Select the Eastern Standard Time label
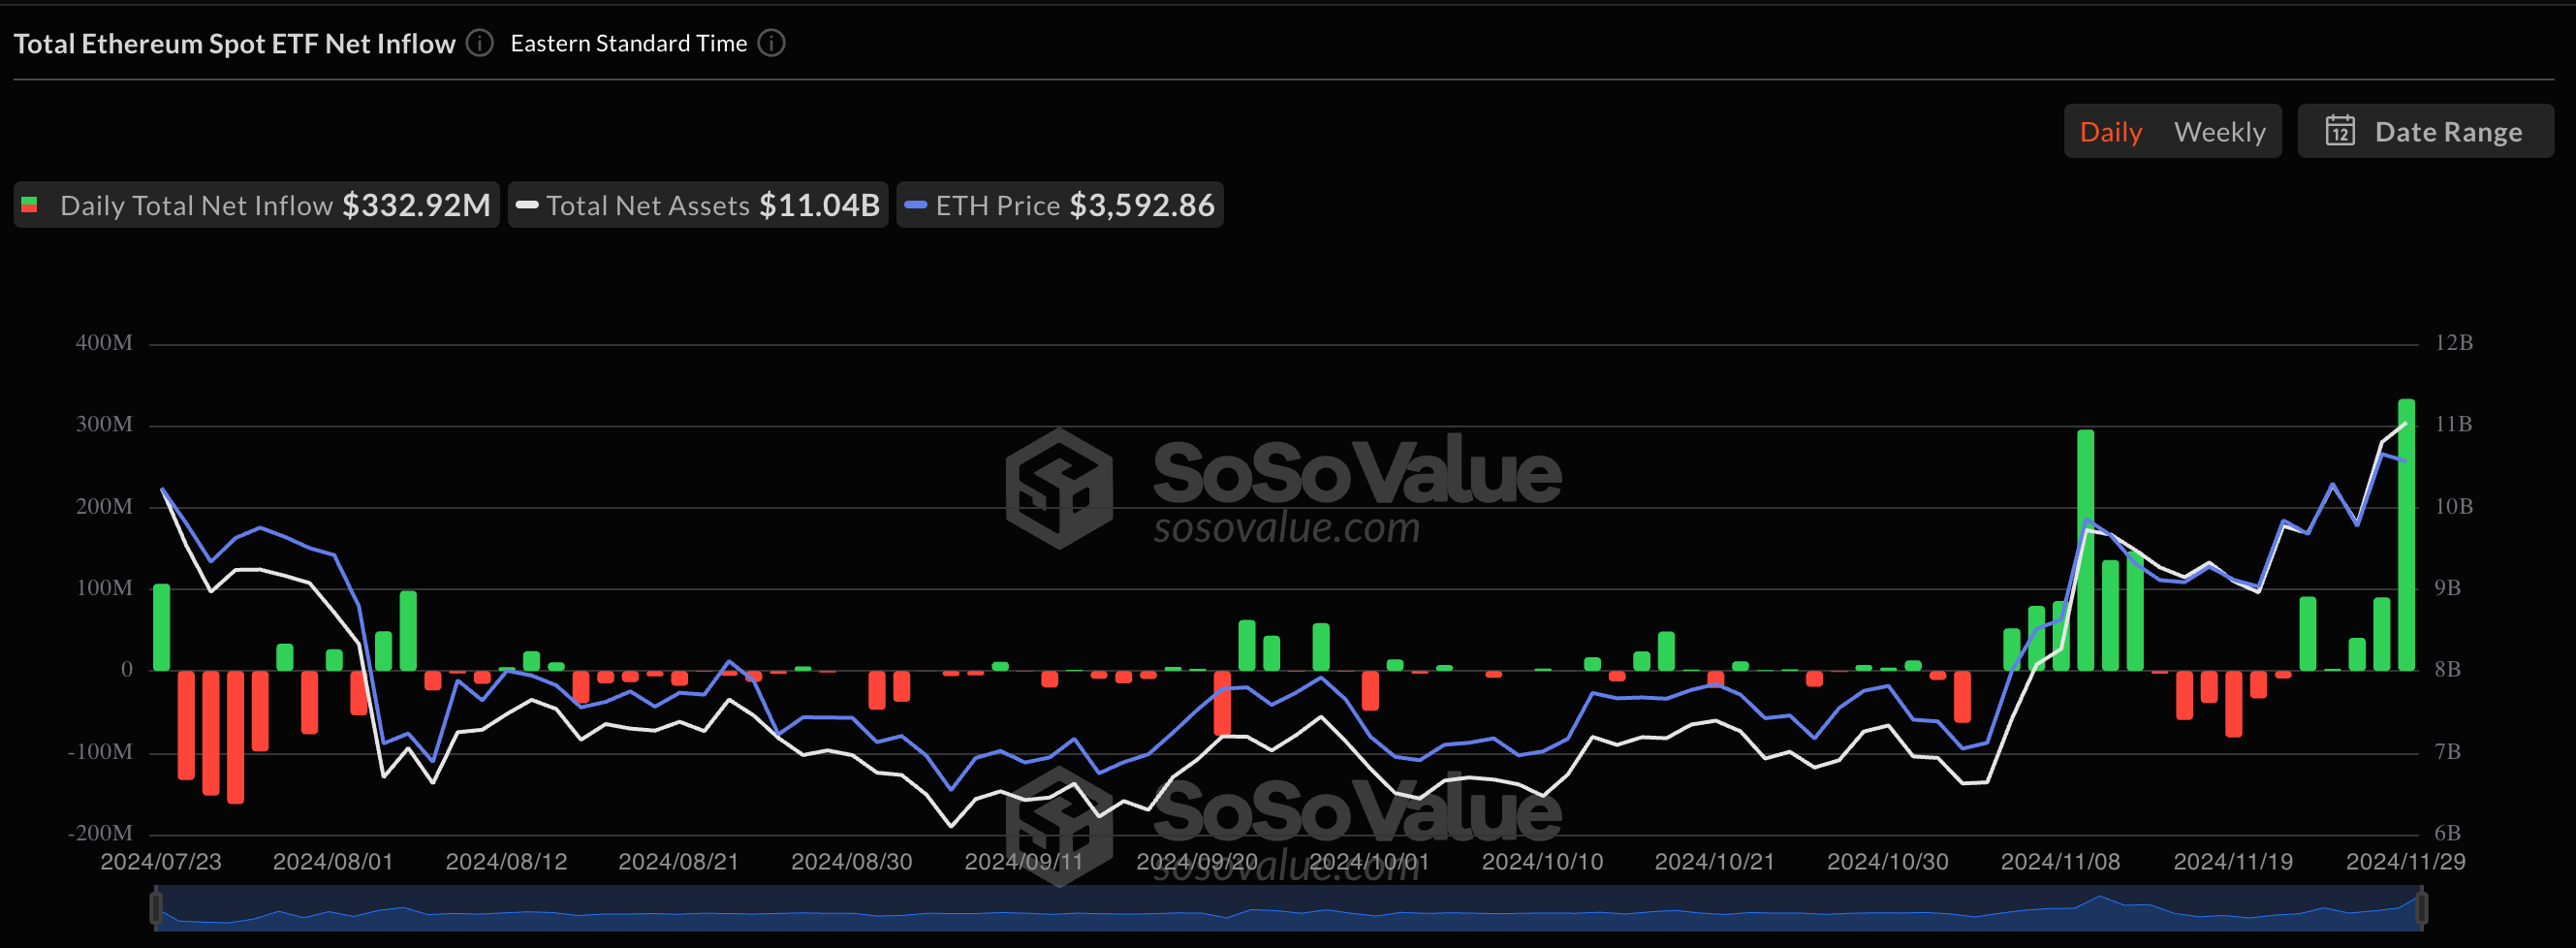 point(629,43)
